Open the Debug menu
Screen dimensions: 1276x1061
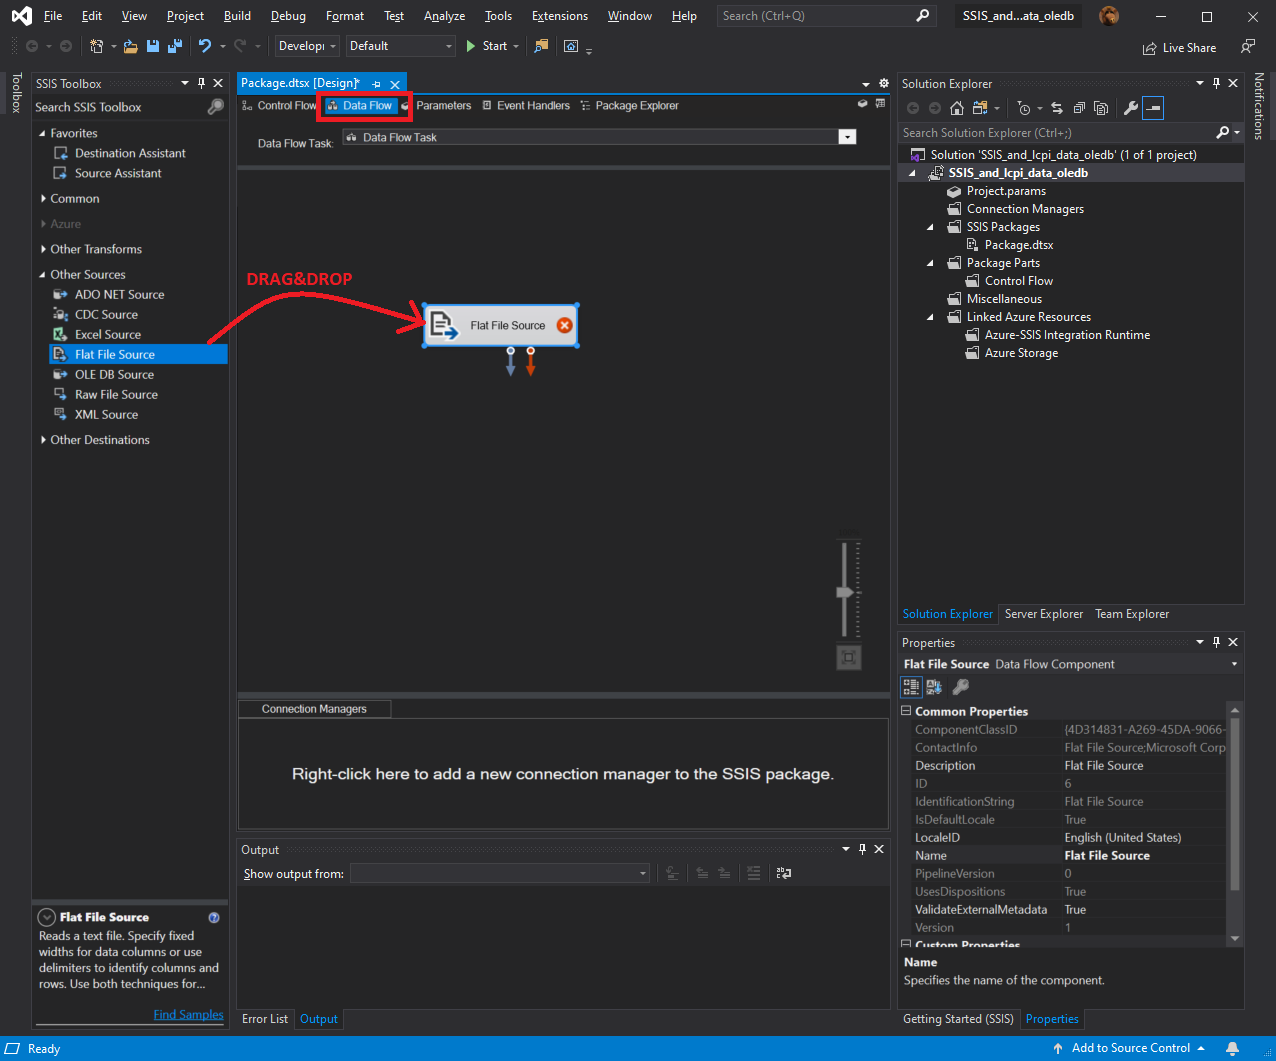tap(288, 16)
